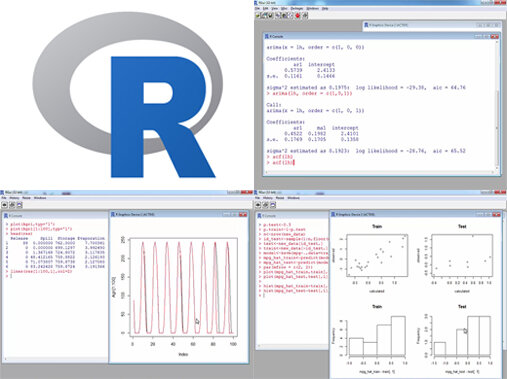This screenshot has height=379, width=507.
Task: Click the Copy icon in top-right RGui toolbar
Action: (278, 15)
